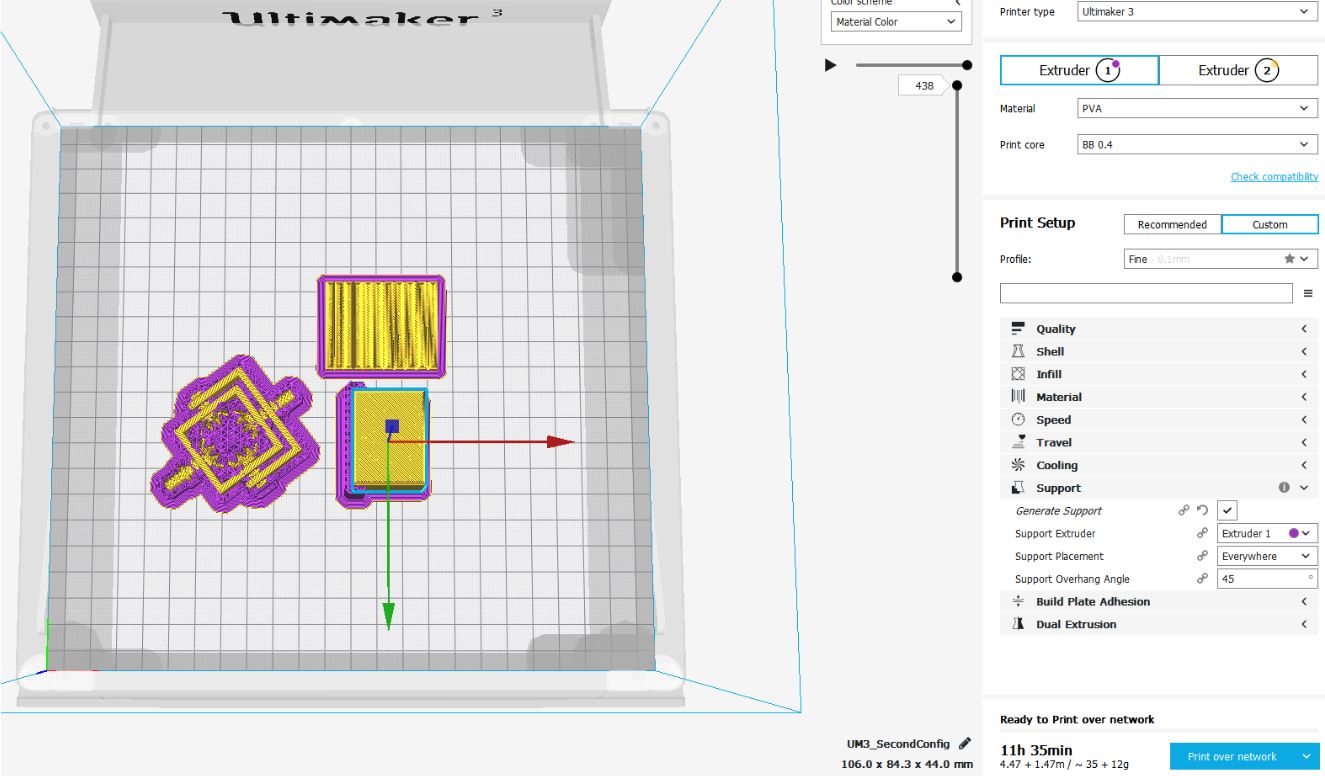Click the link icon for Support Placement

point(1201,556)
